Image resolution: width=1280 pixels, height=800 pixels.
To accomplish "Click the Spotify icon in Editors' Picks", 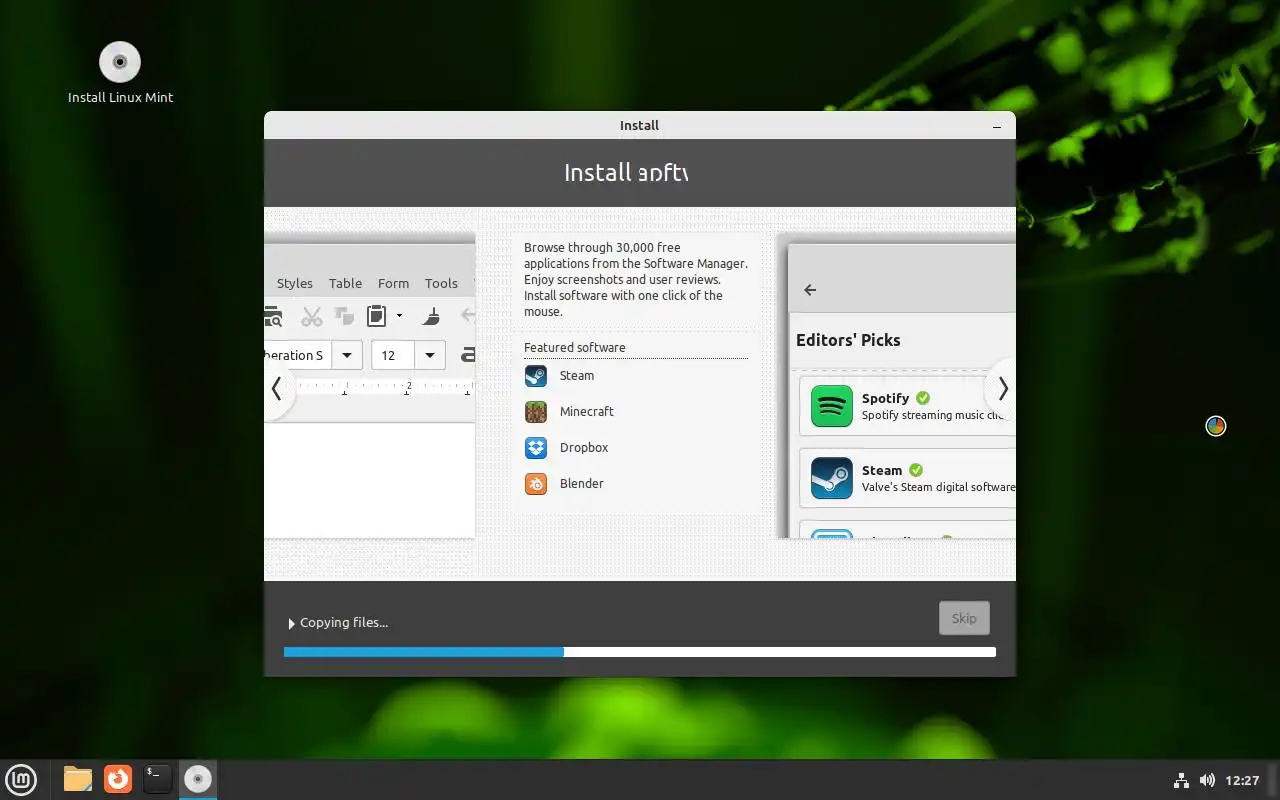I will 831,406.
